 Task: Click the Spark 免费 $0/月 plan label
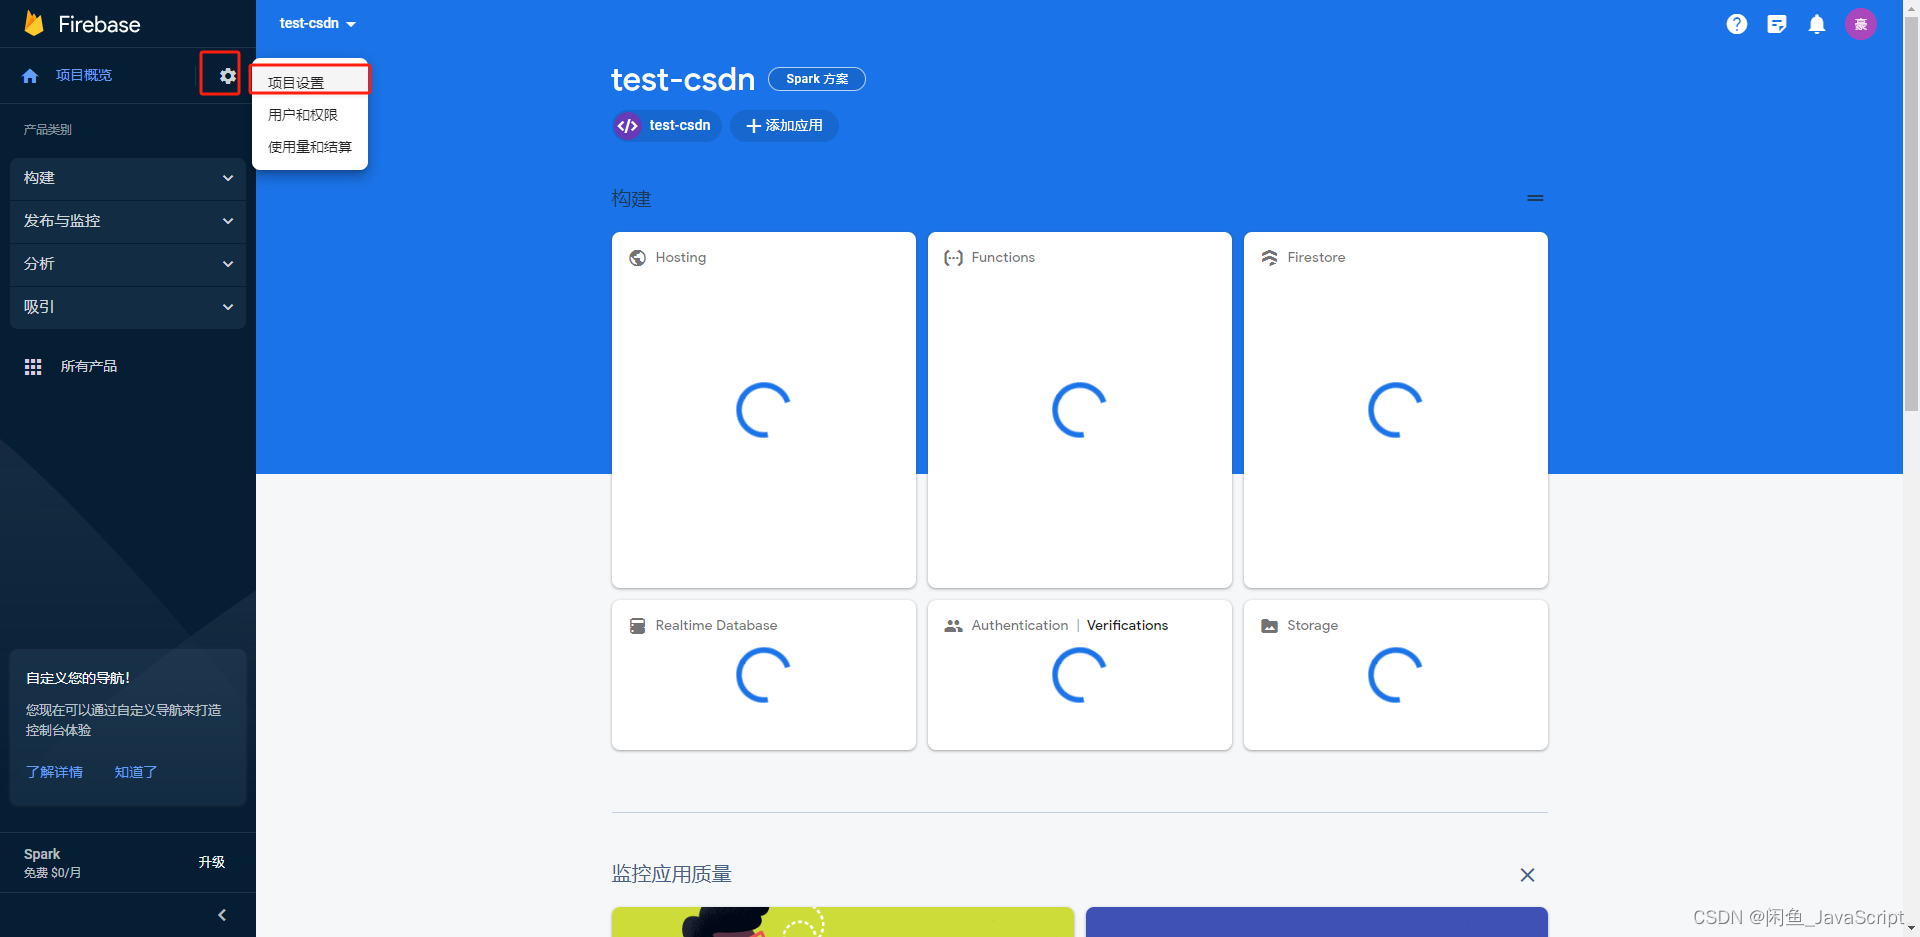coord(53,863)
